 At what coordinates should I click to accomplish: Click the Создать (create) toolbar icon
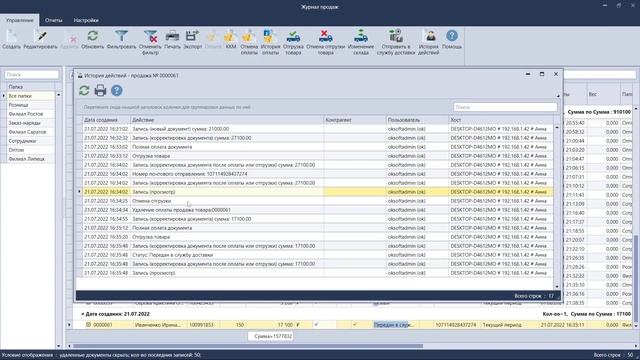point(11,36)
